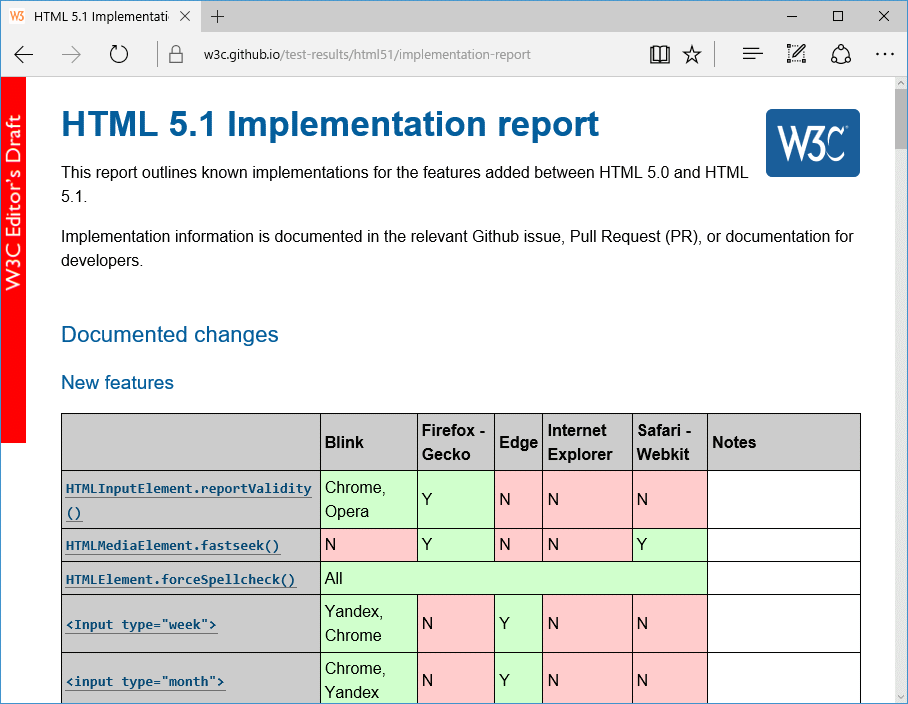This screenshot has width=908, height=704.
Task: View site information via the lock icon
Action: click(x=175, y=54)
